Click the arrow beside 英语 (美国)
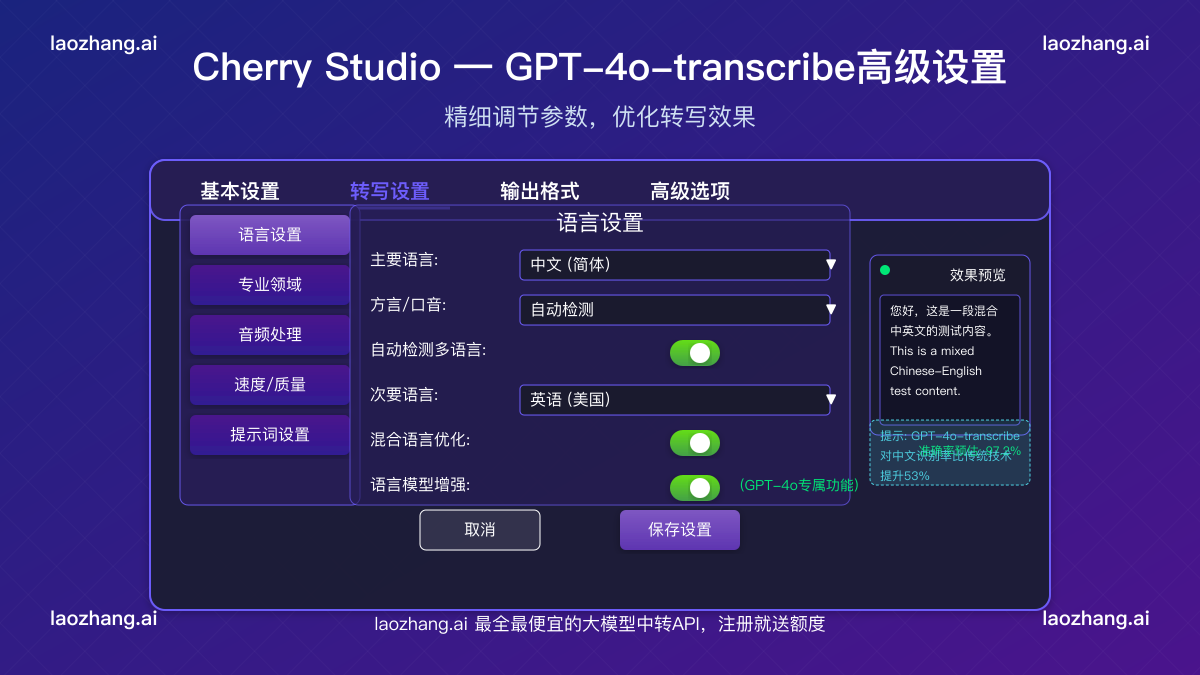The image size is (1200, 675). [x=830, y=400]
